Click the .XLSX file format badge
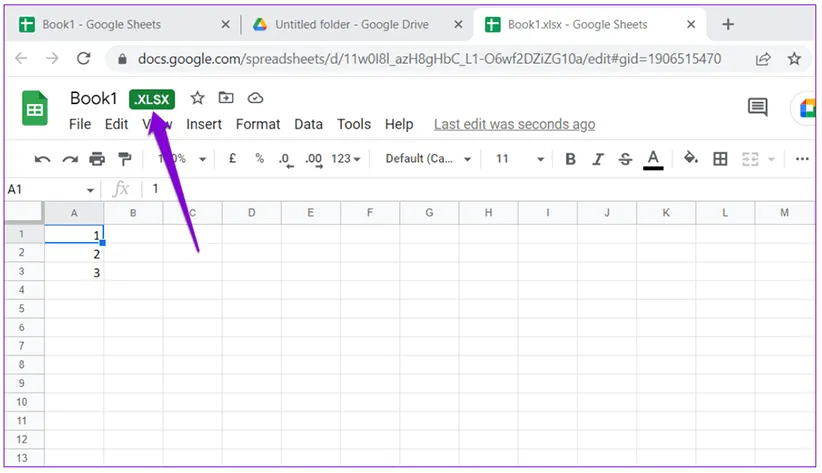The height and width of the screenshot is (473, 822). (x=152, y=99)
